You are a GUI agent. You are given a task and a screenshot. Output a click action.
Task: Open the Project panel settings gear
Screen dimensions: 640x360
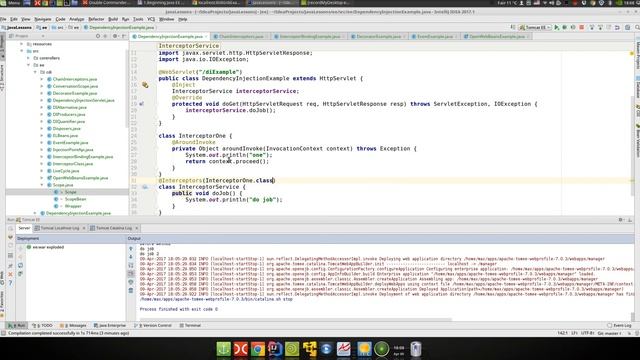click(115, 36)
